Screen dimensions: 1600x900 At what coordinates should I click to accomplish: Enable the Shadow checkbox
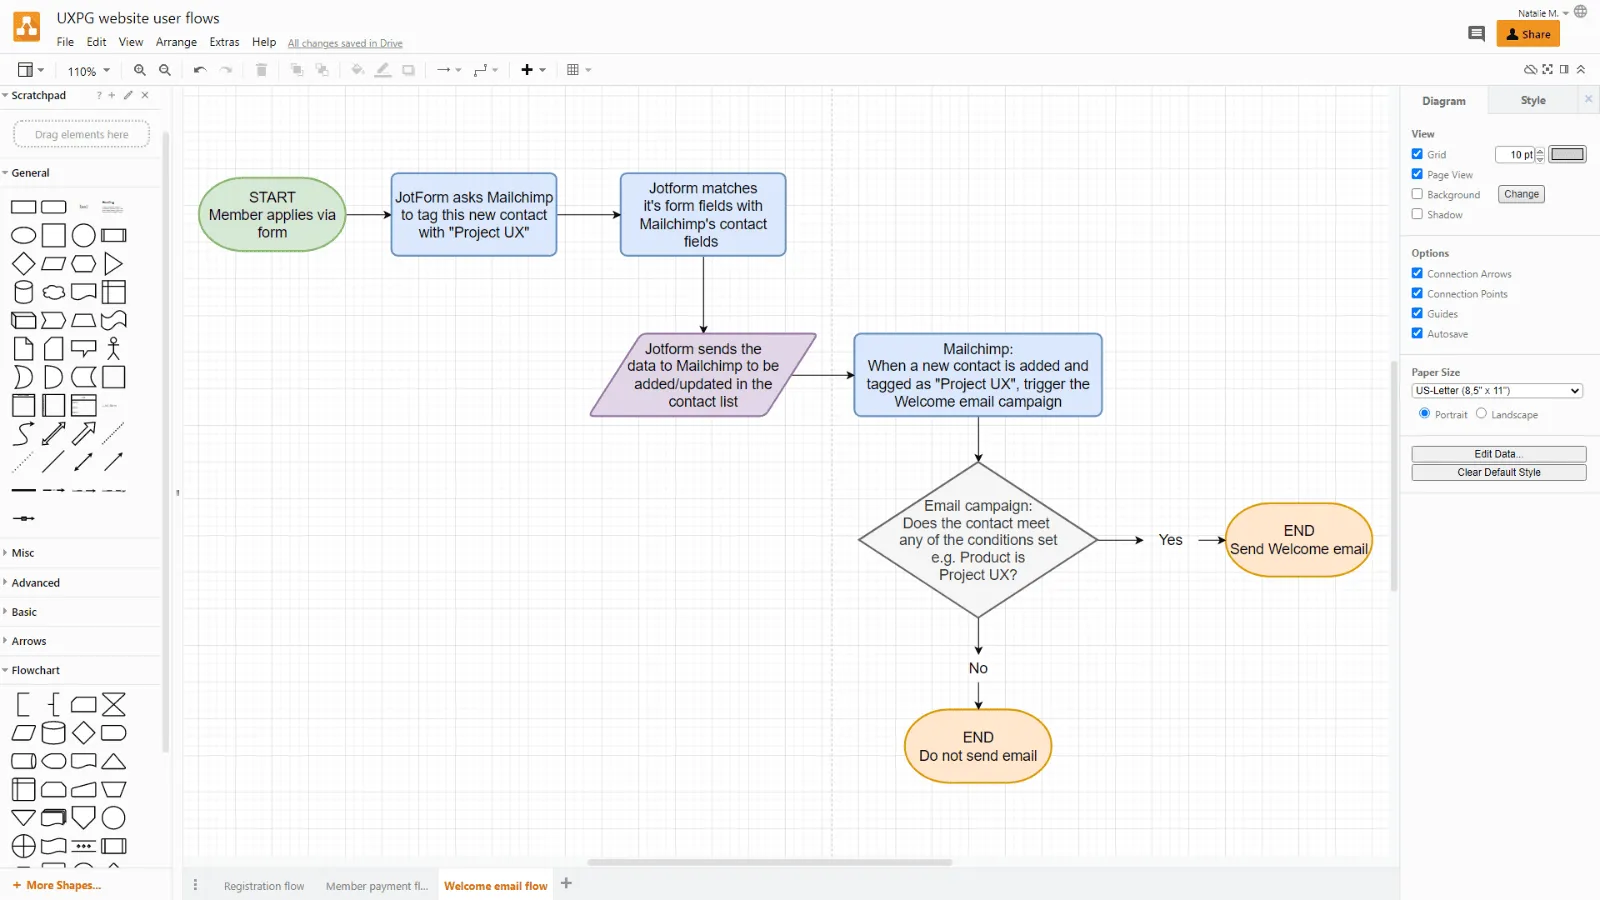[x=1417, y=214]
